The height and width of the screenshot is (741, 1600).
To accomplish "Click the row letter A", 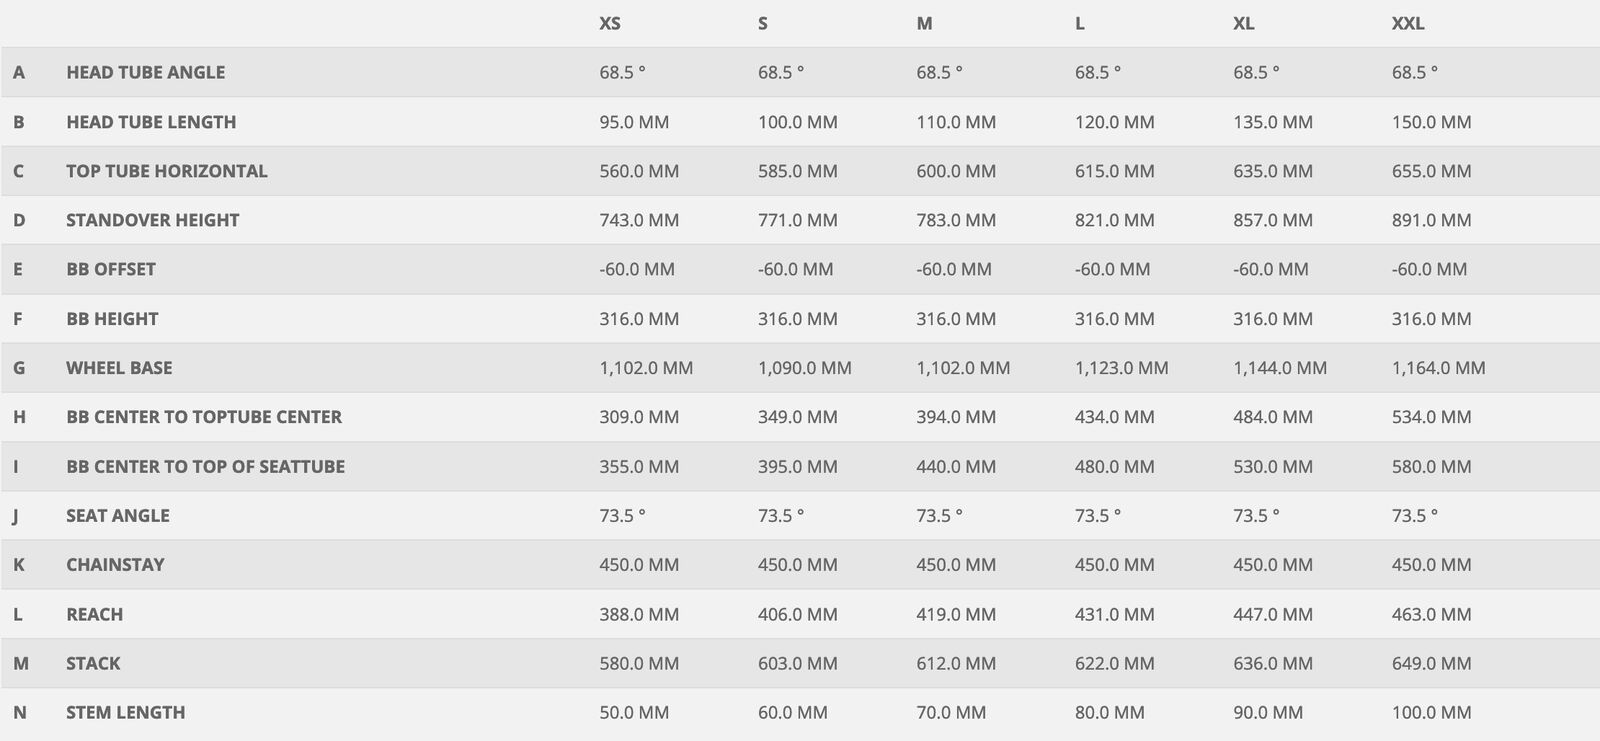I will click(x=19, y=72).
